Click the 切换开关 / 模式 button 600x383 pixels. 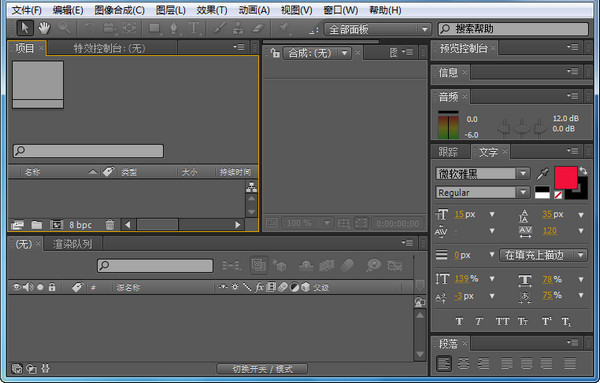(x=262, y=369)
